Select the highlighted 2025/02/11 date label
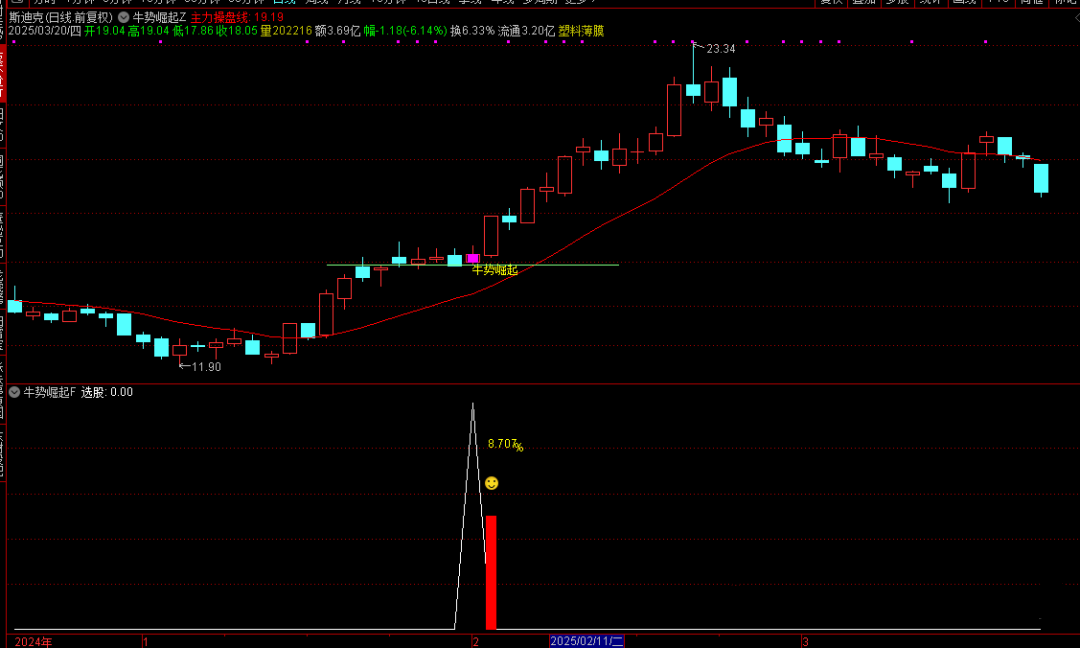Screen dimensions: 1080x648 pos(587,640)
